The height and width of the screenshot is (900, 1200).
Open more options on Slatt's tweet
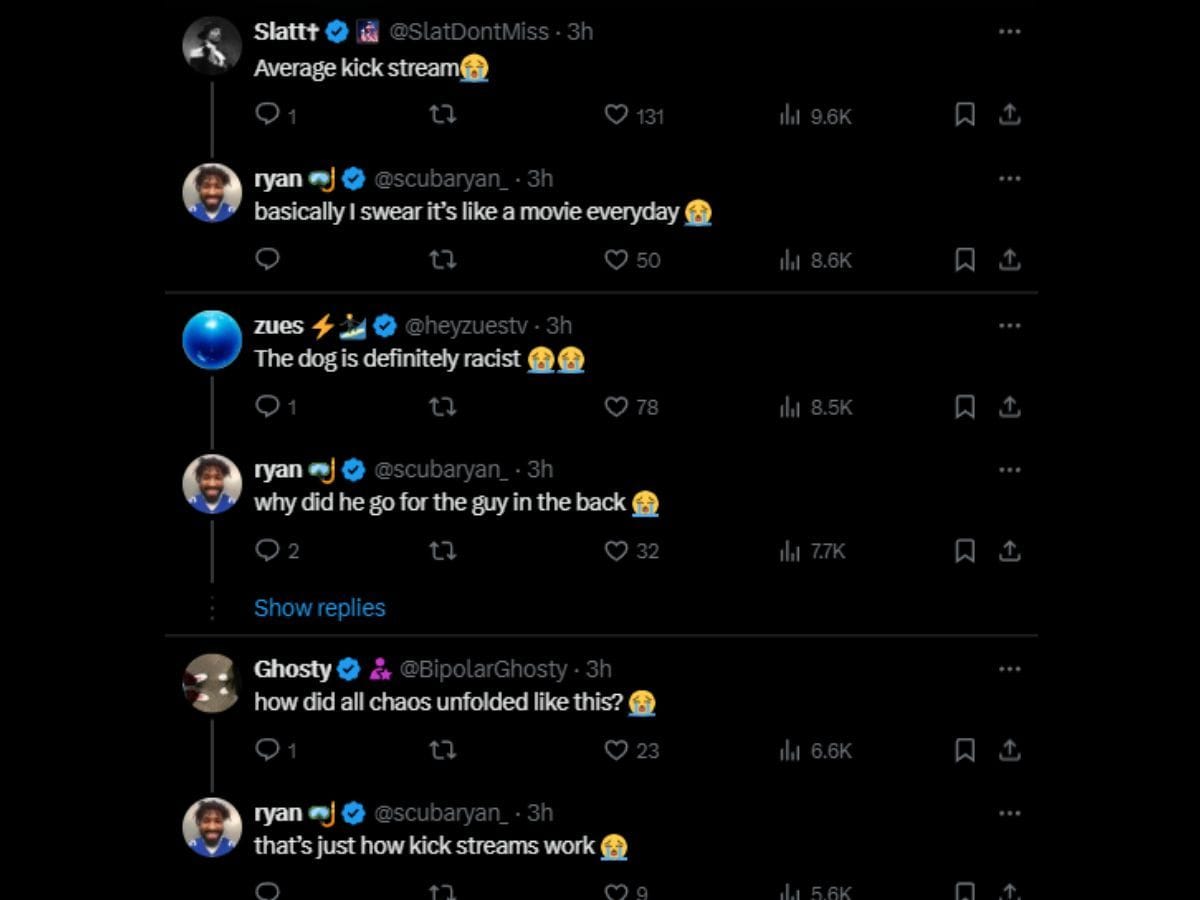tap(1010, 32)
